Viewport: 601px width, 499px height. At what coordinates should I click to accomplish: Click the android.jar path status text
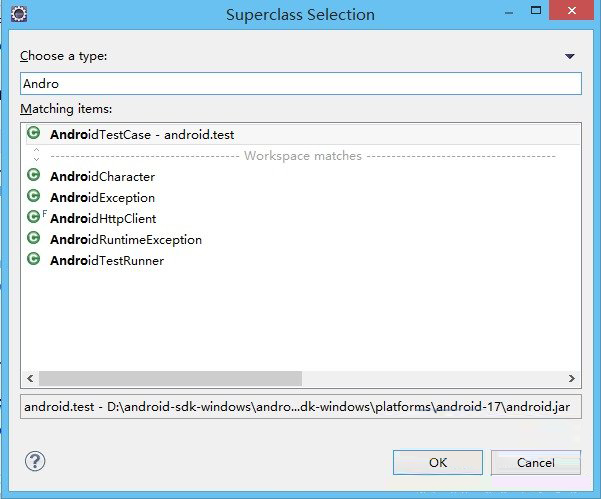tap(297, 407)
